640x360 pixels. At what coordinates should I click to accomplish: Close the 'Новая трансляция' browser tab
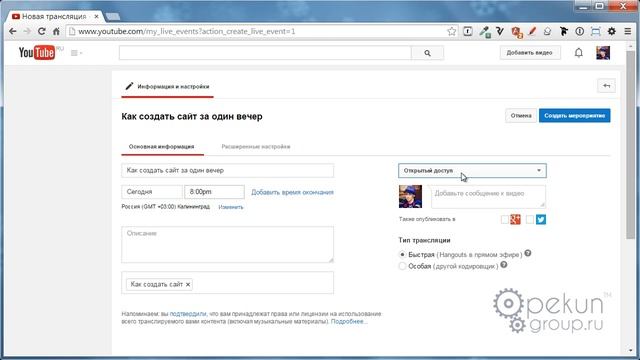[96, 16]
